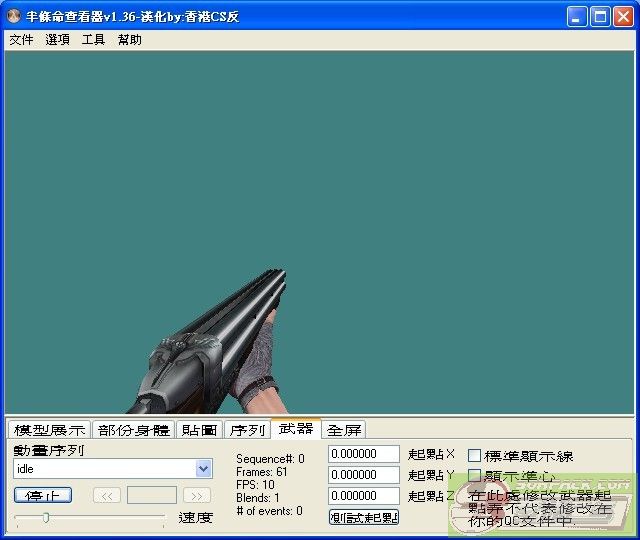Click the frame number field between arrows
Image resolution: width=640 pixels, height=540 pixels.
(x=152, y=495)
